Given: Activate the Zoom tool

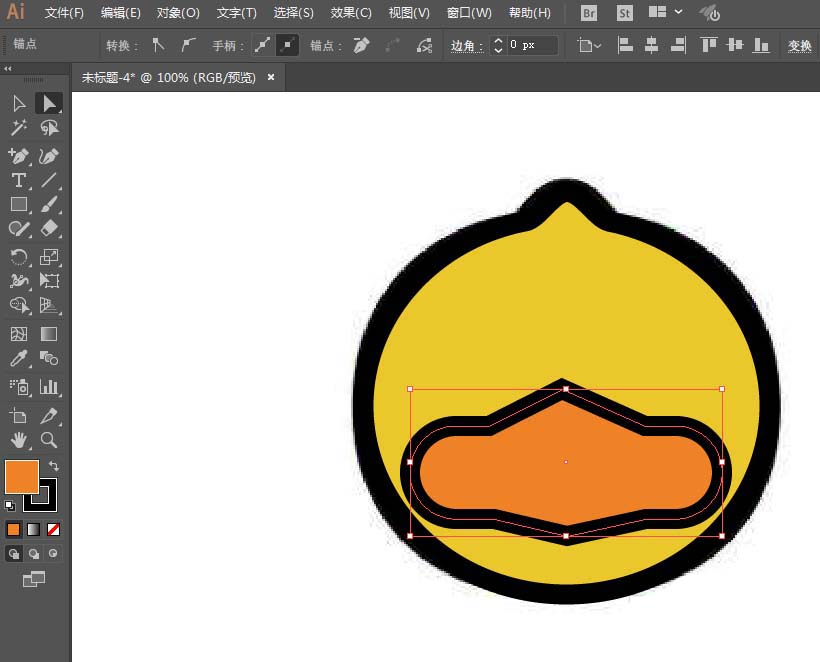Looking at the screenshot, I should pyautogui.click(x=47, y=440).
